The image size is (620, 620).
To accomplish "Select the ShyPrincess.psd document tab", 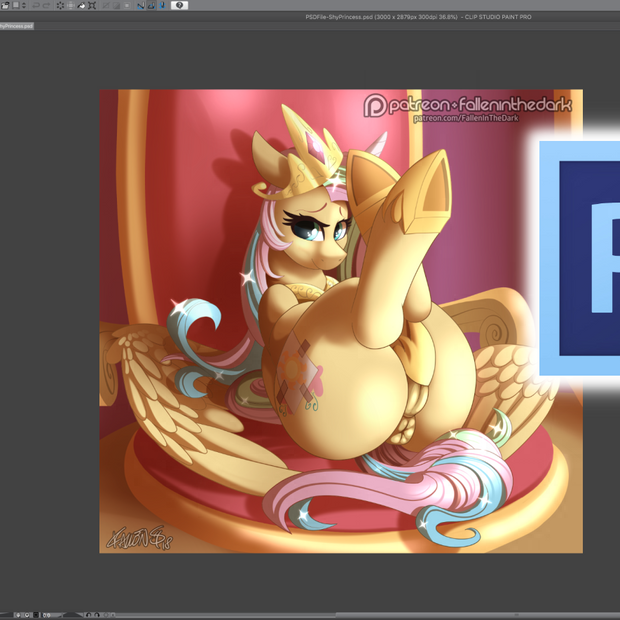I will pos(17,26).
